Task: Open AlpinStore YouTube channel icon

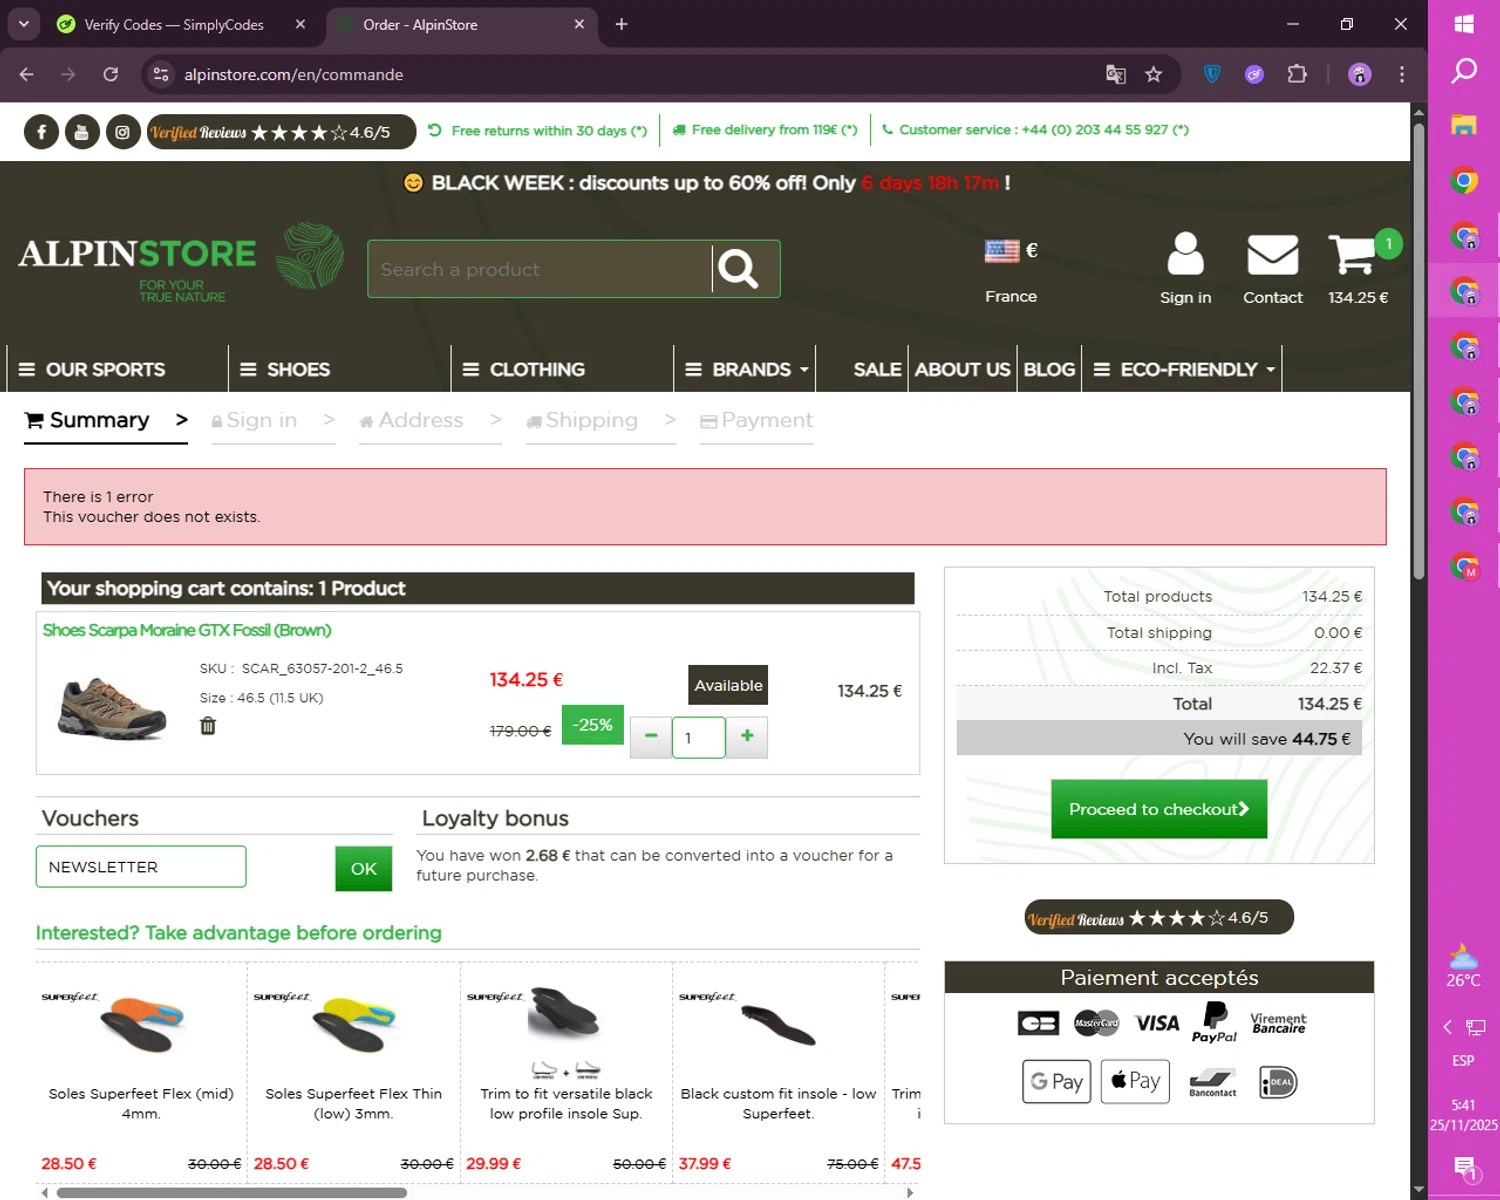Action: coord(82,132)
